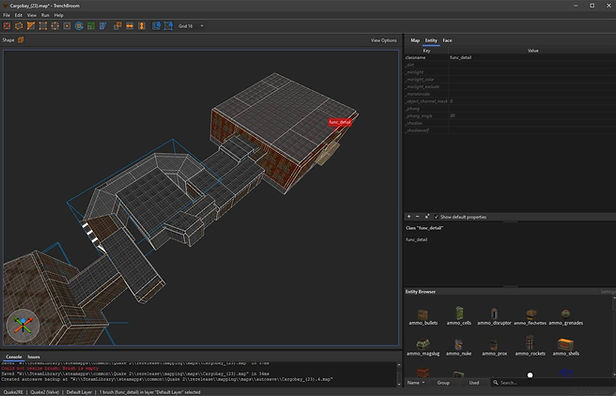The width and height of the screenshot is (616, 396).
Task: Remove the selected entity property
Action: click(x=418, y=217)
